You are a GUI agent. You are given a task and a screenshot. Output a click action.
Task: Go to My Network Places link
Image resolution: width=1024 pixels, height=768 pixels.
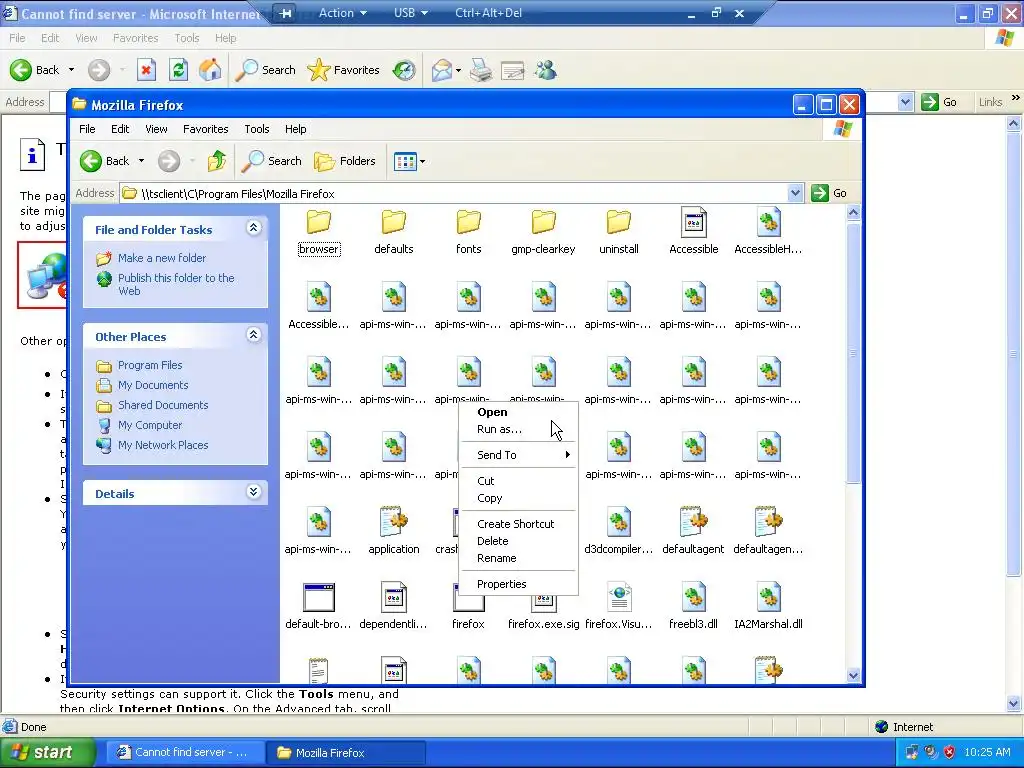[x=163, y=445]
